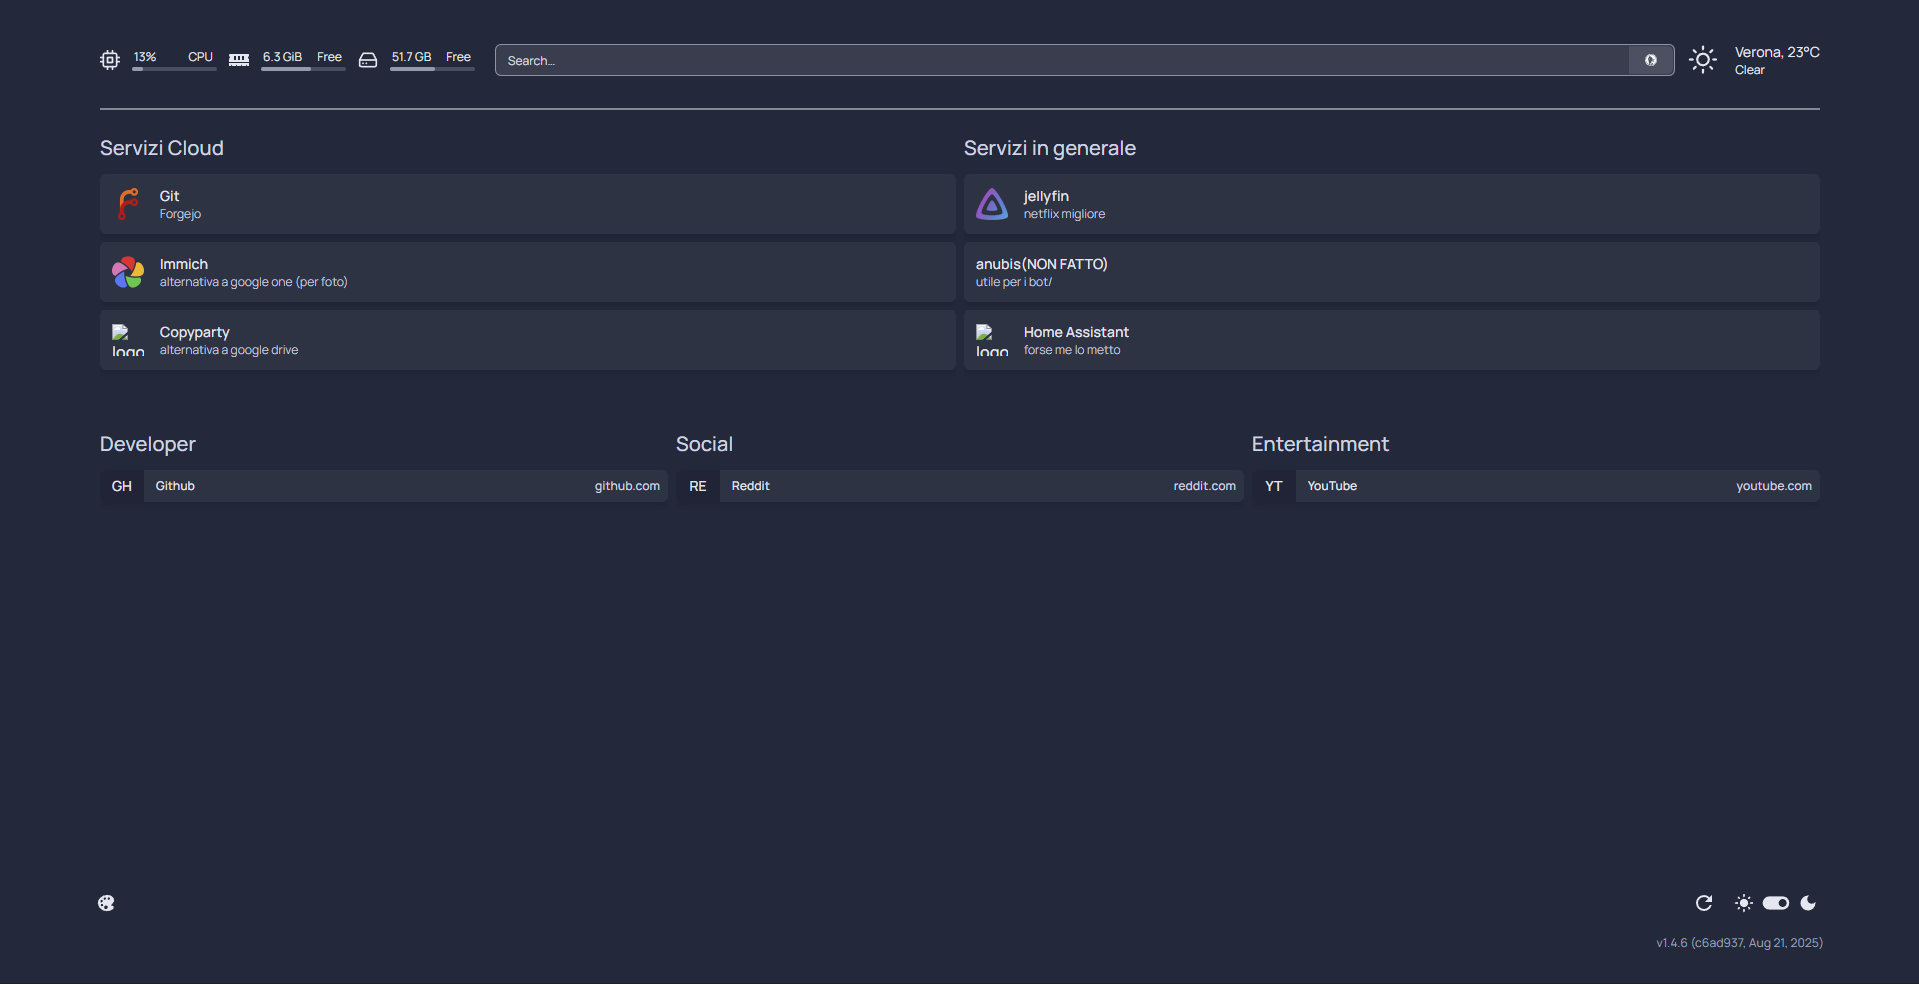Click the weather sun icon beside Verona
The image size is (1919, 984).
[x=1702, y=60]
